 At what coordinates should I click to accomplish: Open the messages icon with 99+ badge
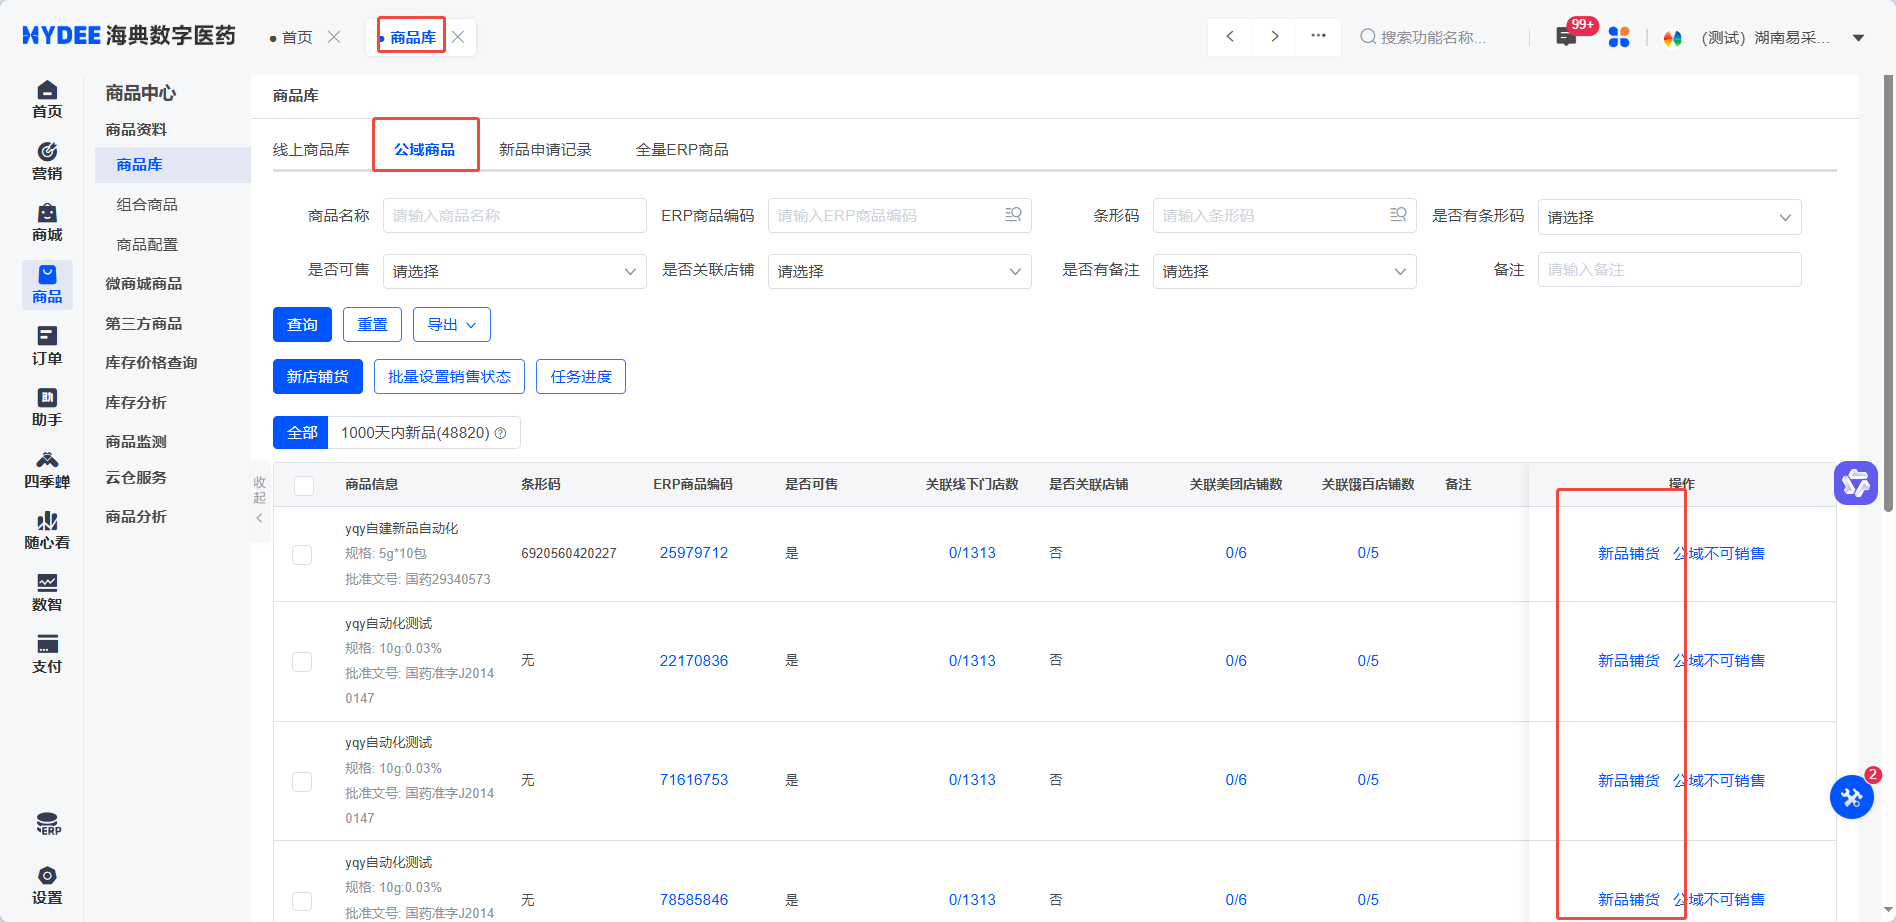pyautogui.click(x=1566, y=37)
